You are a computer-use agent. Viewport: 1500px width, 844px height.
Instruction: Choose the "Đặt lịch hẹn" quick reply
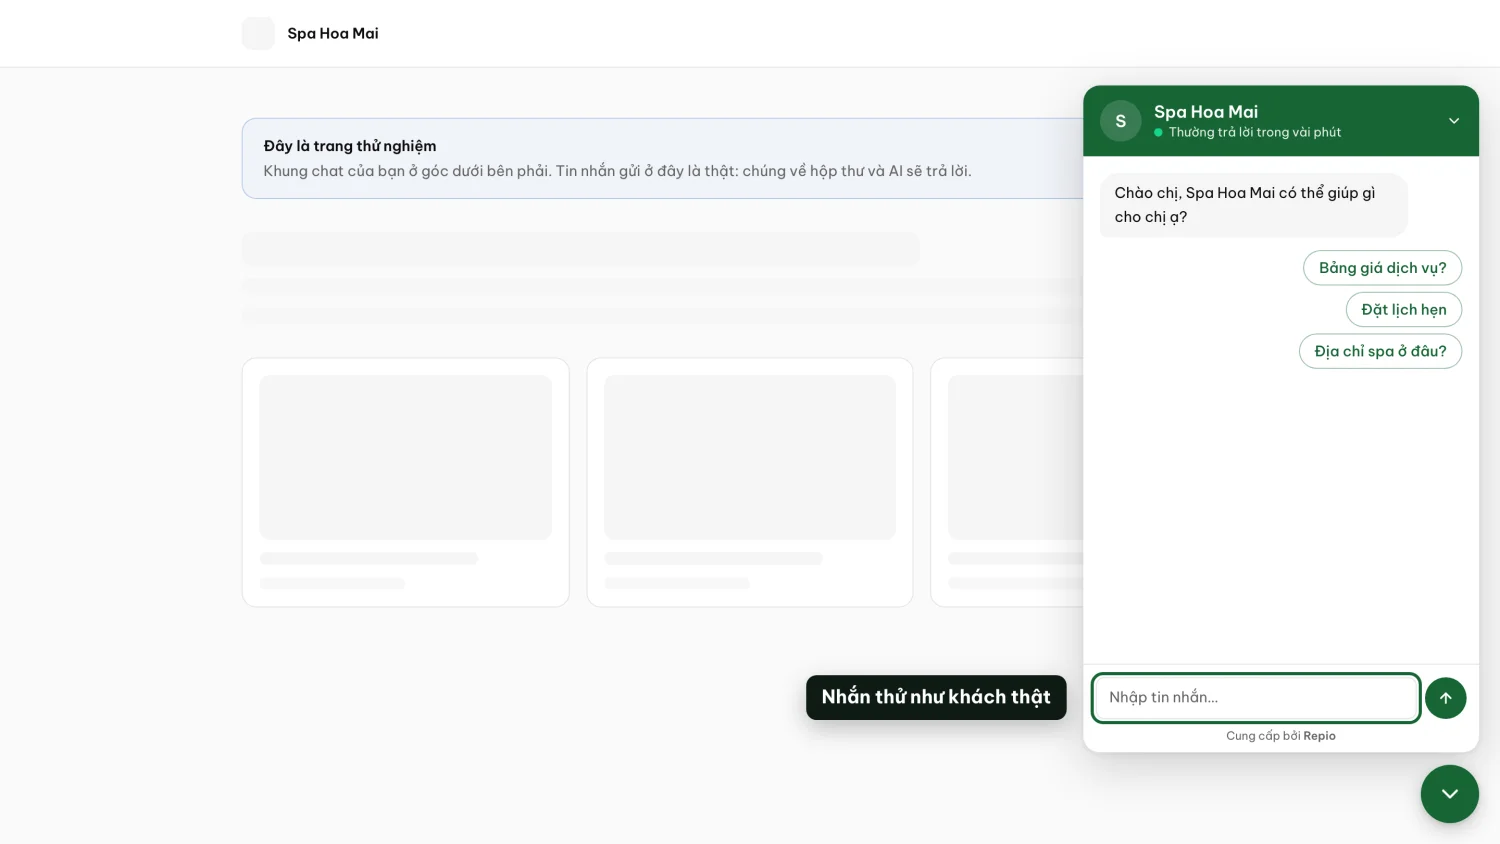[1403, 310]
